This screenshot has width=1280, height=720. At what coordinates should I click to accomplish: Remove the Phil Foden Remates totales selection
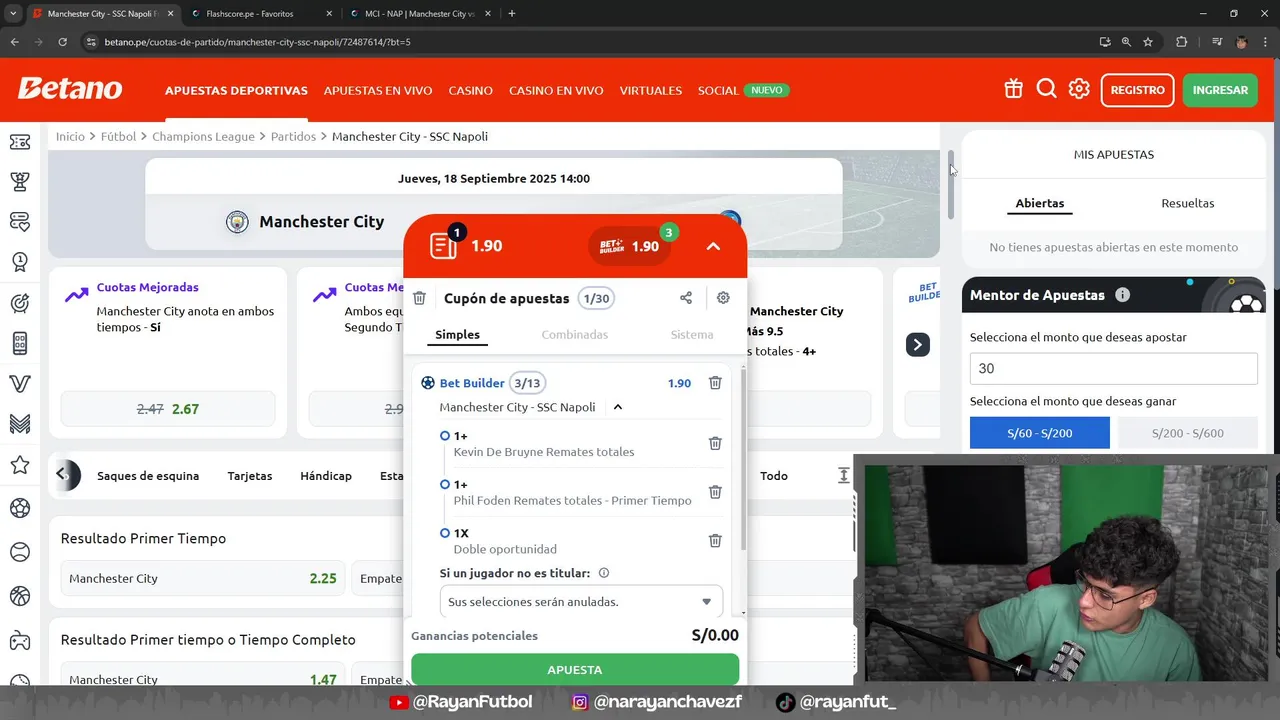click(715, 492)
